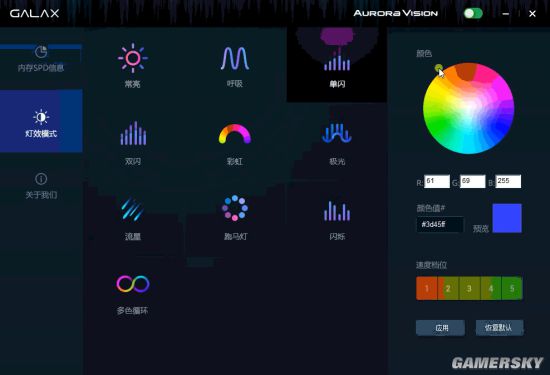Select the 流星 meteor effect icon
The height and width of the screenshot is (375, 550).
click(x=133, y=209)
